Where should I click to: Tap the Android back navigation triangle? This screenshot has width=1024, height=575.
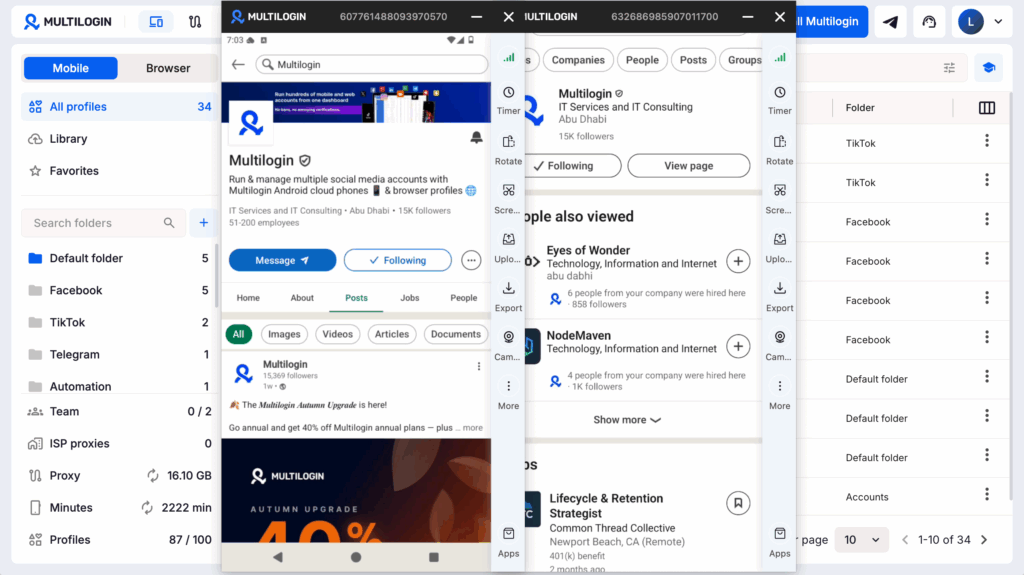click(x=278, y=557)
